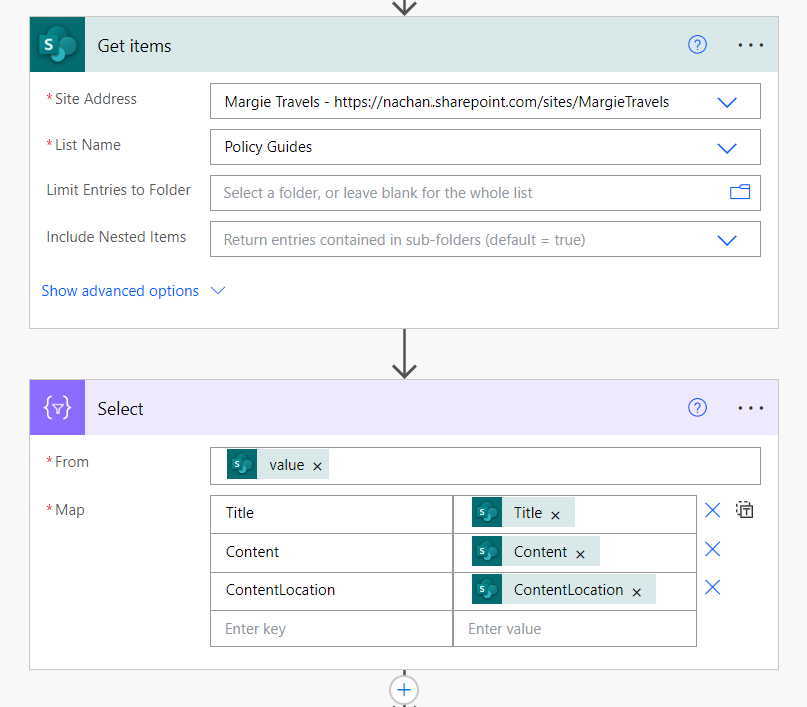
Task: Click the Select data operation icon
Action: pos(57,408)
